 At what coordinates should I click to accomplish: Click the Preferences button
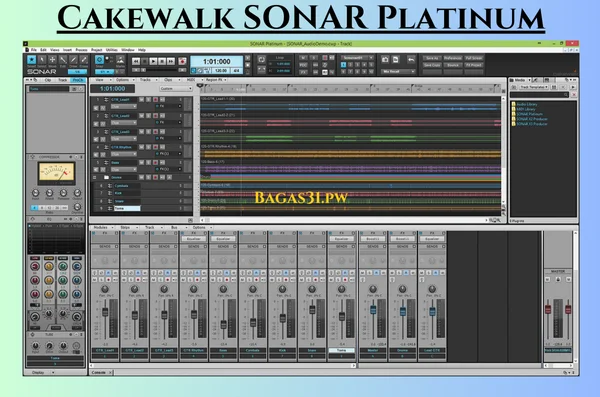point(453,58)
